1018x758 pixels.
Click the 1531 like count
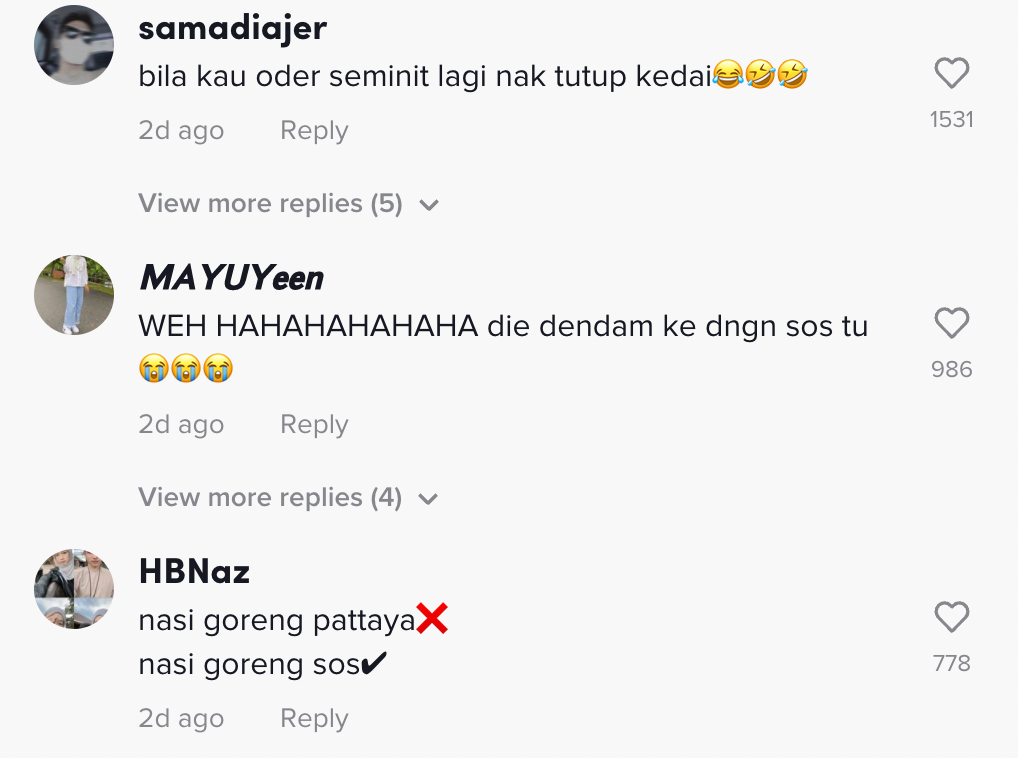tap(951, 119)
